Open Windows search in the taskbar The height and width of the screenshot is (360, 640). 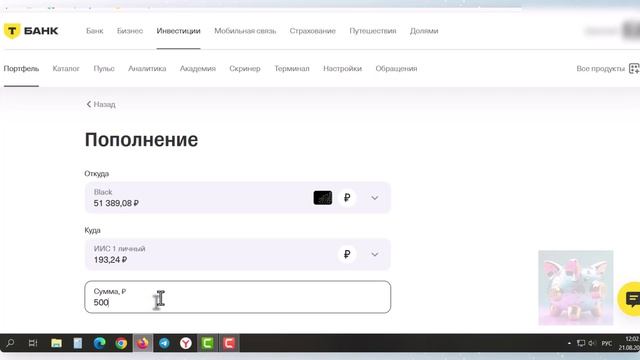10,343
